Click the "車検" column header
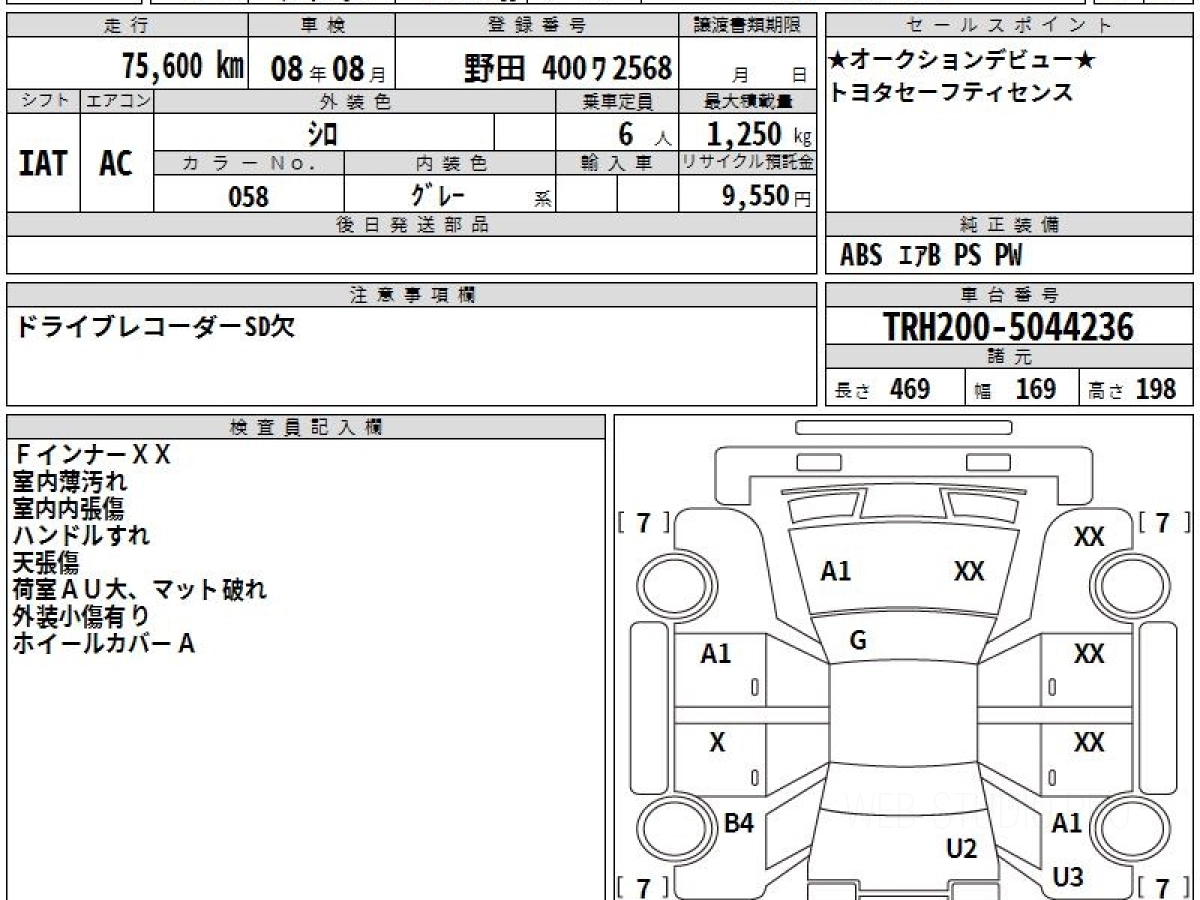Viewport: 1200px width, 900px height. coord(321,26)
